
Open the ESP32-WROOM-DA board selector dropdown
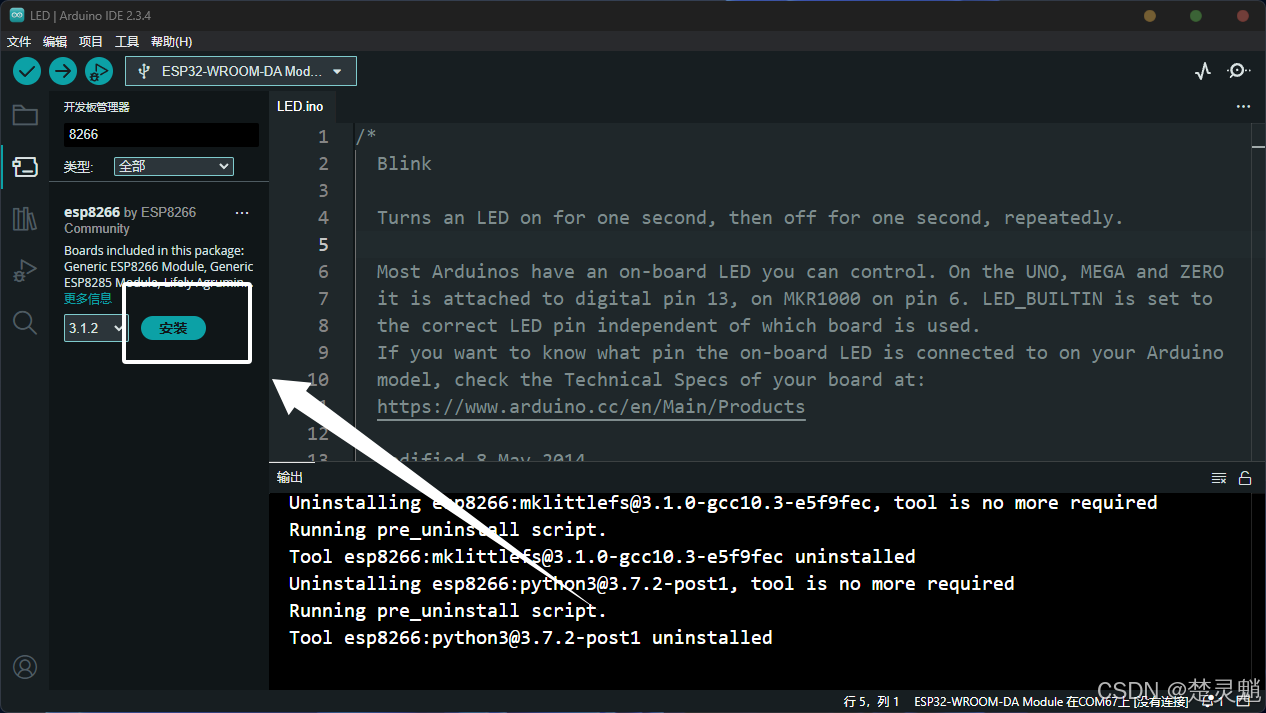tap(241, 71)
